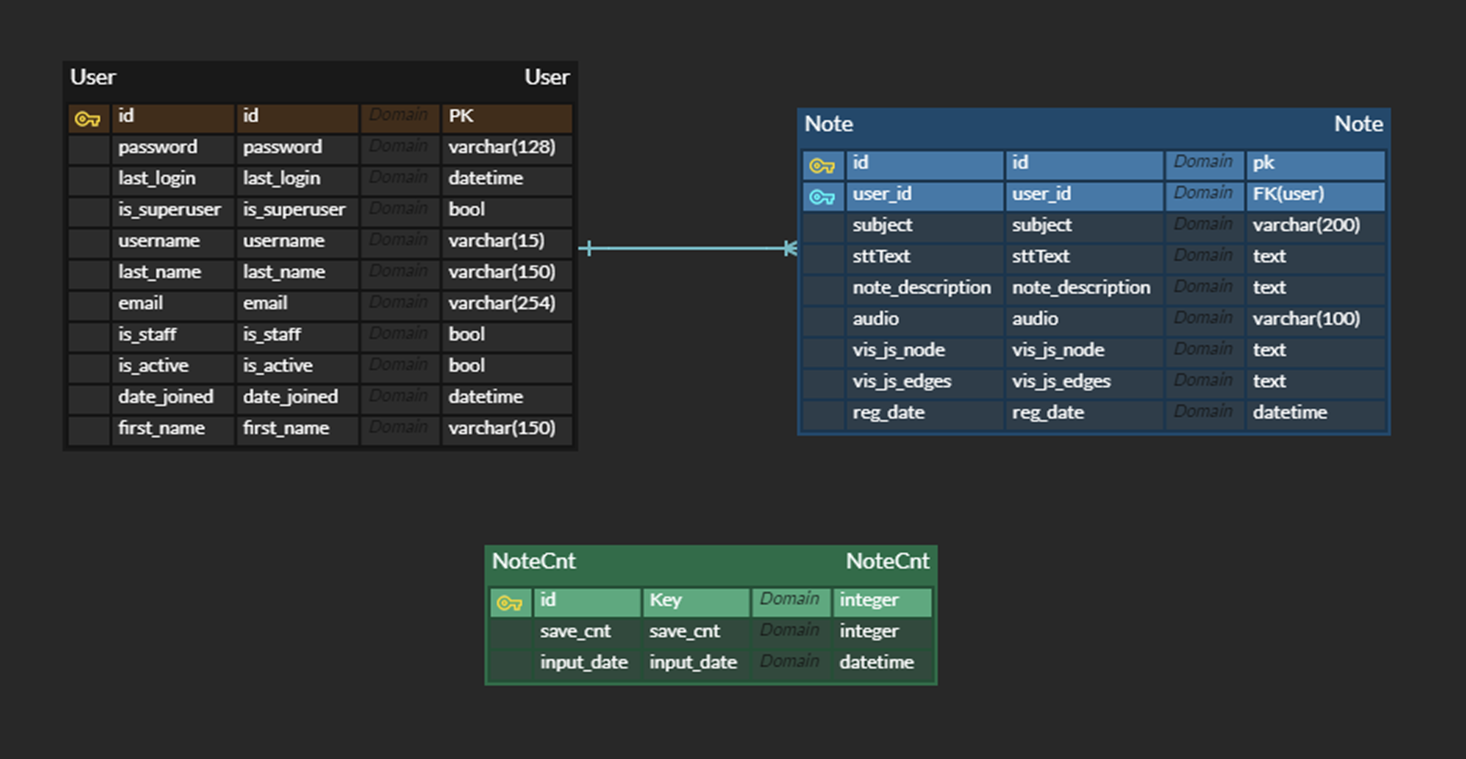This screenshot has height=759, width=1466.
Task: Select the Key cell in NoteCnt table
Action: (x=696, y=601)
